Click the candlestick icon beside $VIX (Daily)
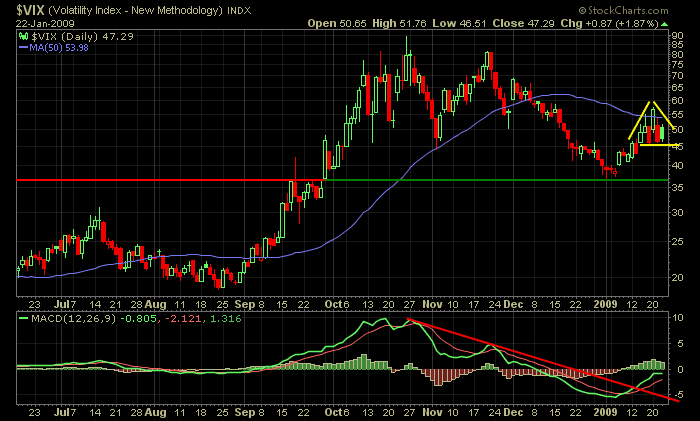Viewport: 700px width, 421px height. tap(24, 37)
